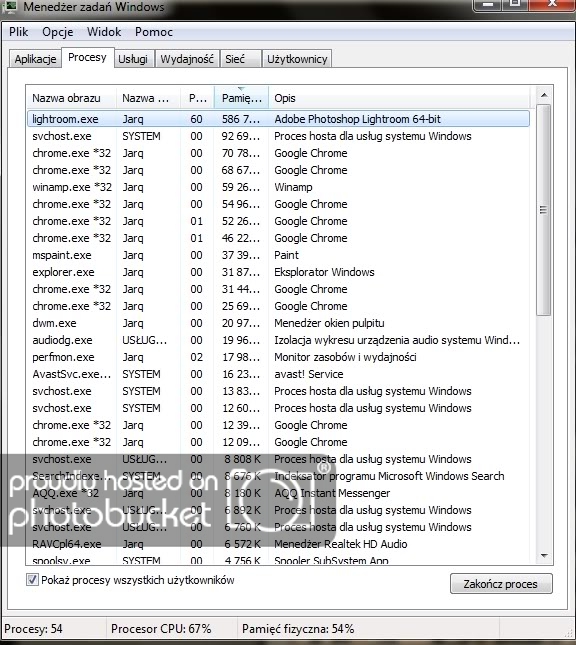Select the winamp.exe process row
Screen dimensions: 576x645
278,187
